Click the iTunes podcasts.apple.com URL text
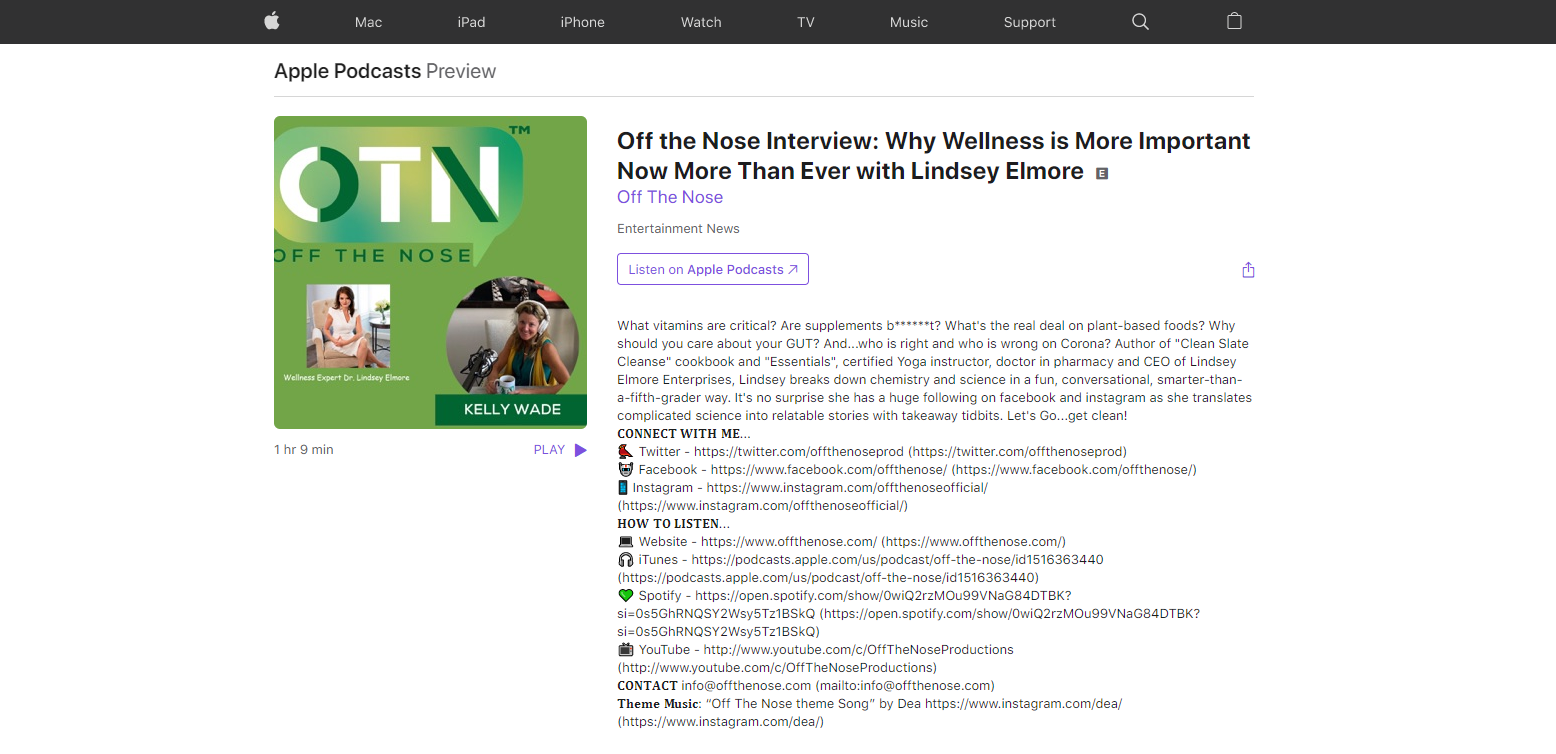1556x754 pixels. [897, 559]
